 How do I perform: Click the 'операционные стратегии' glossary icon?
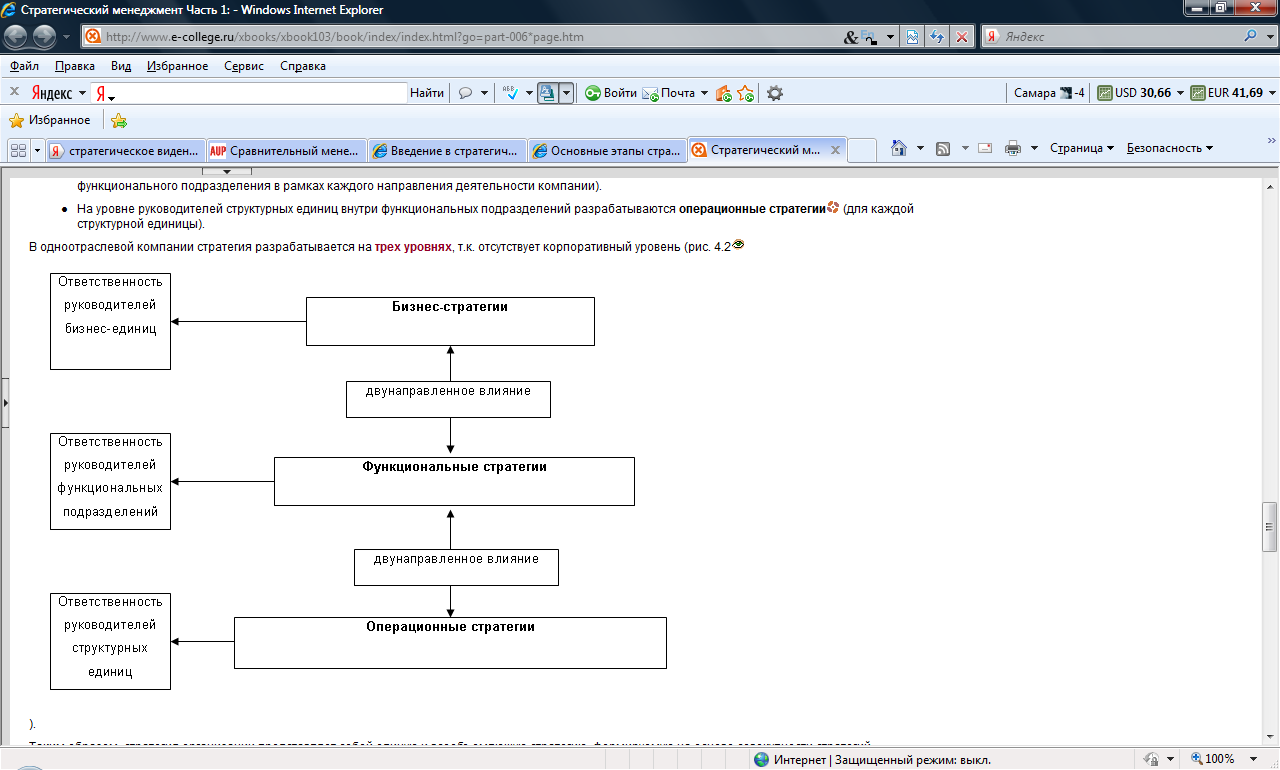pyautogui.click(x=833, y=208)
